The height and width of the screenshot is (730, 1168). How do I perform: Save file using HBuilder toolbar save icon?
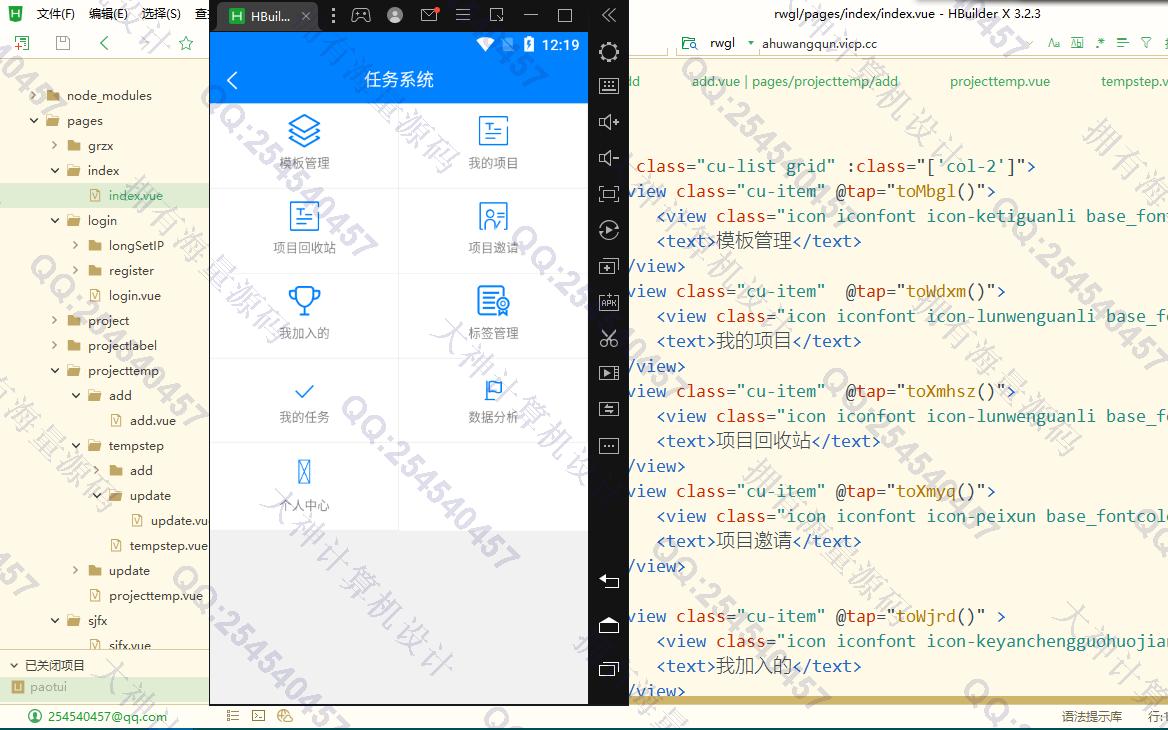click(x=63, y=43)
